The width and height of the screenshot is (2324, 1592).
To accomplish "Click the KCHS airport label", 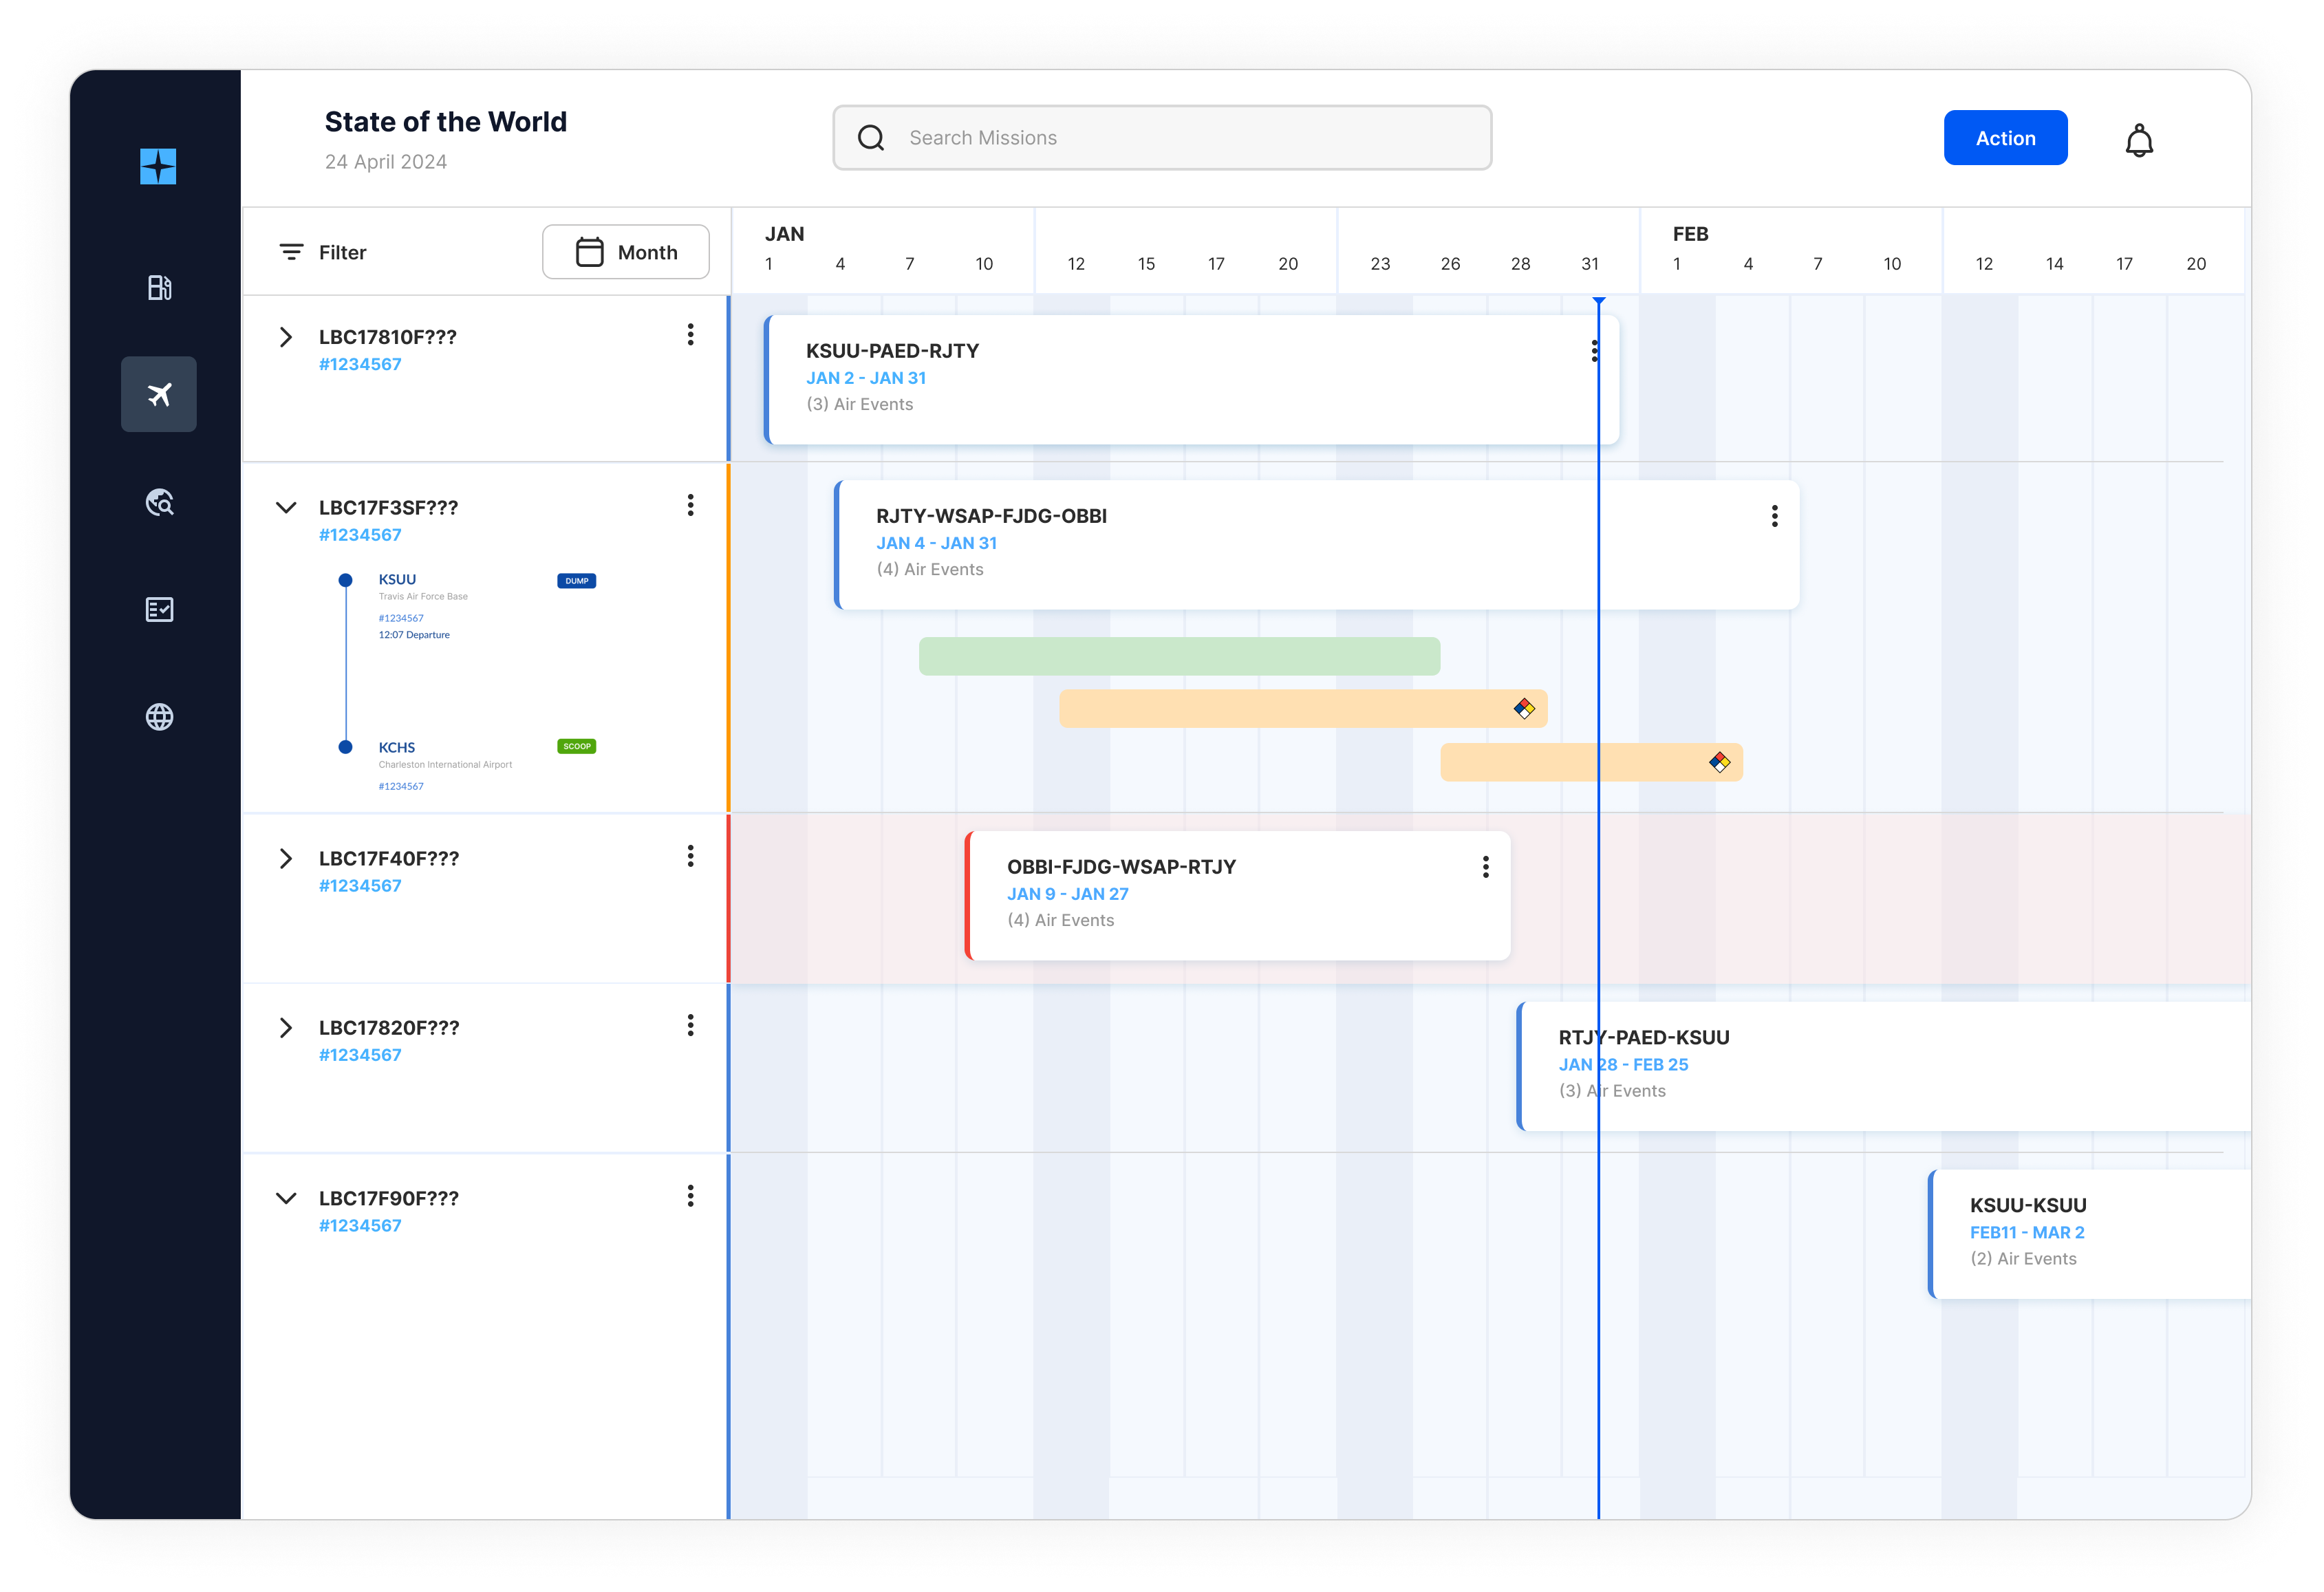I will [x=397, y=747].
